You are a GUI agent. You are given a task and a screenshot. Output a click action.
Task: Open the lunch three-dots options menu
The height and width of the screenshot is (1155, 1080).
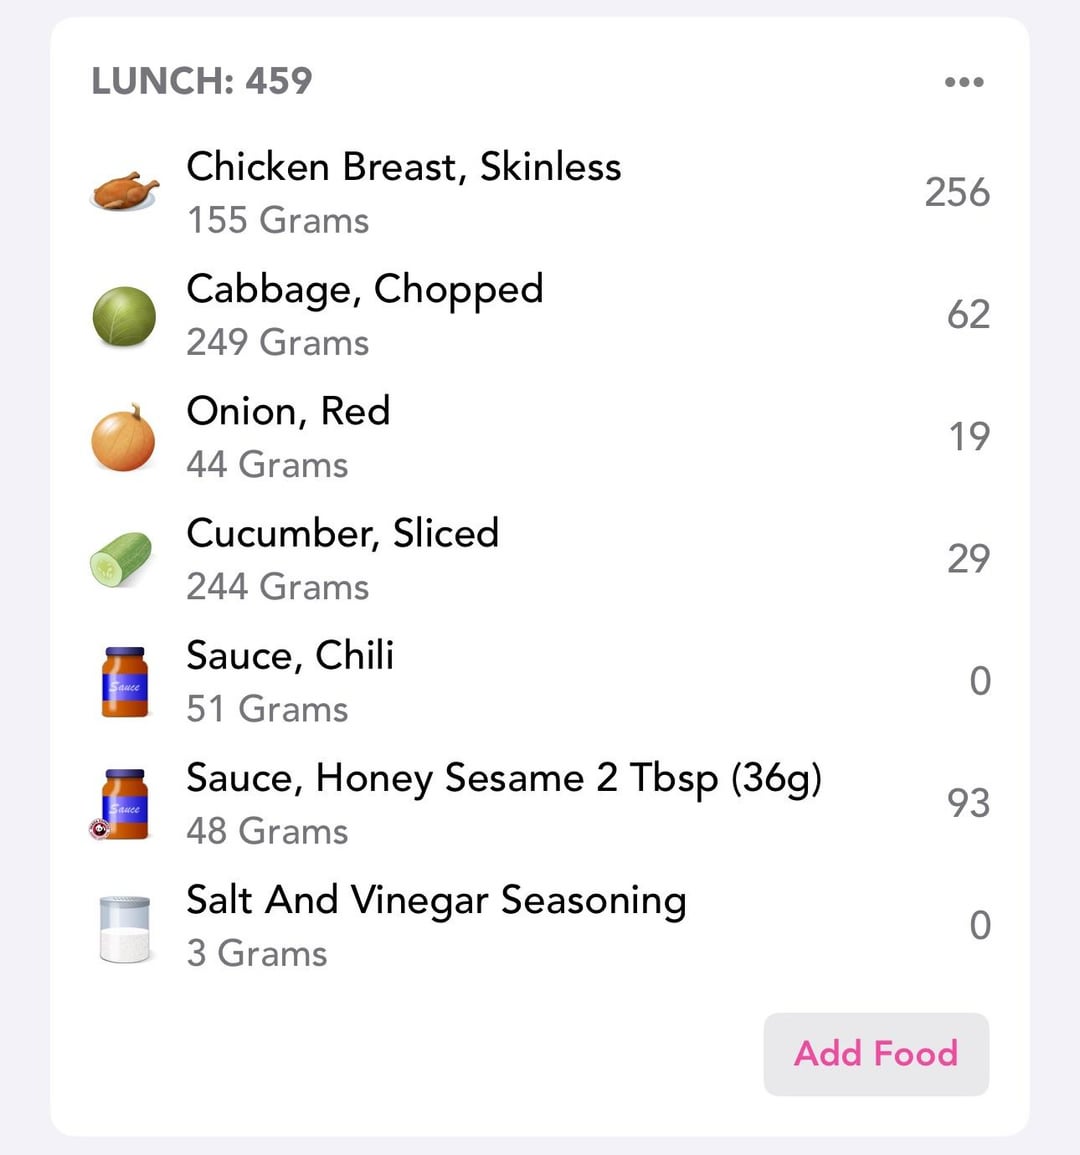tap(964, 82)
